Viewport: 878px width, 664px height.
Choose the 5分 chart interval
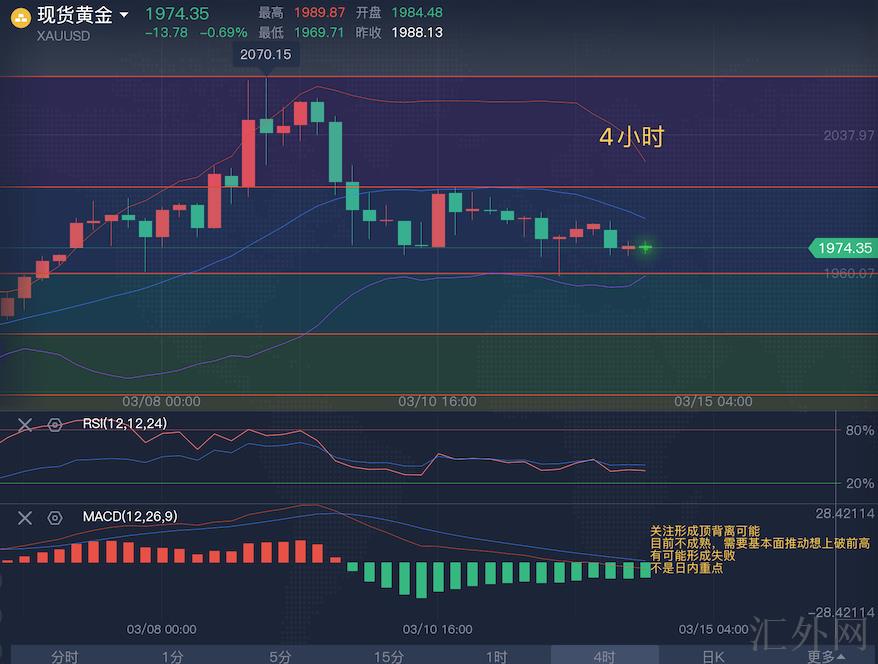click(280, 656)
